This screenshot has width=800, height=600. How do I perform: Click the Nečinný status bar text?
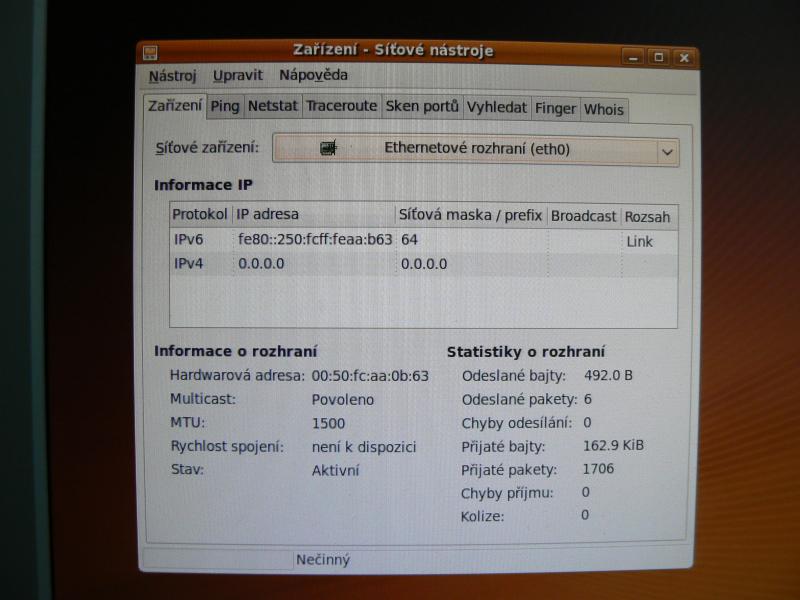(323, 560)
